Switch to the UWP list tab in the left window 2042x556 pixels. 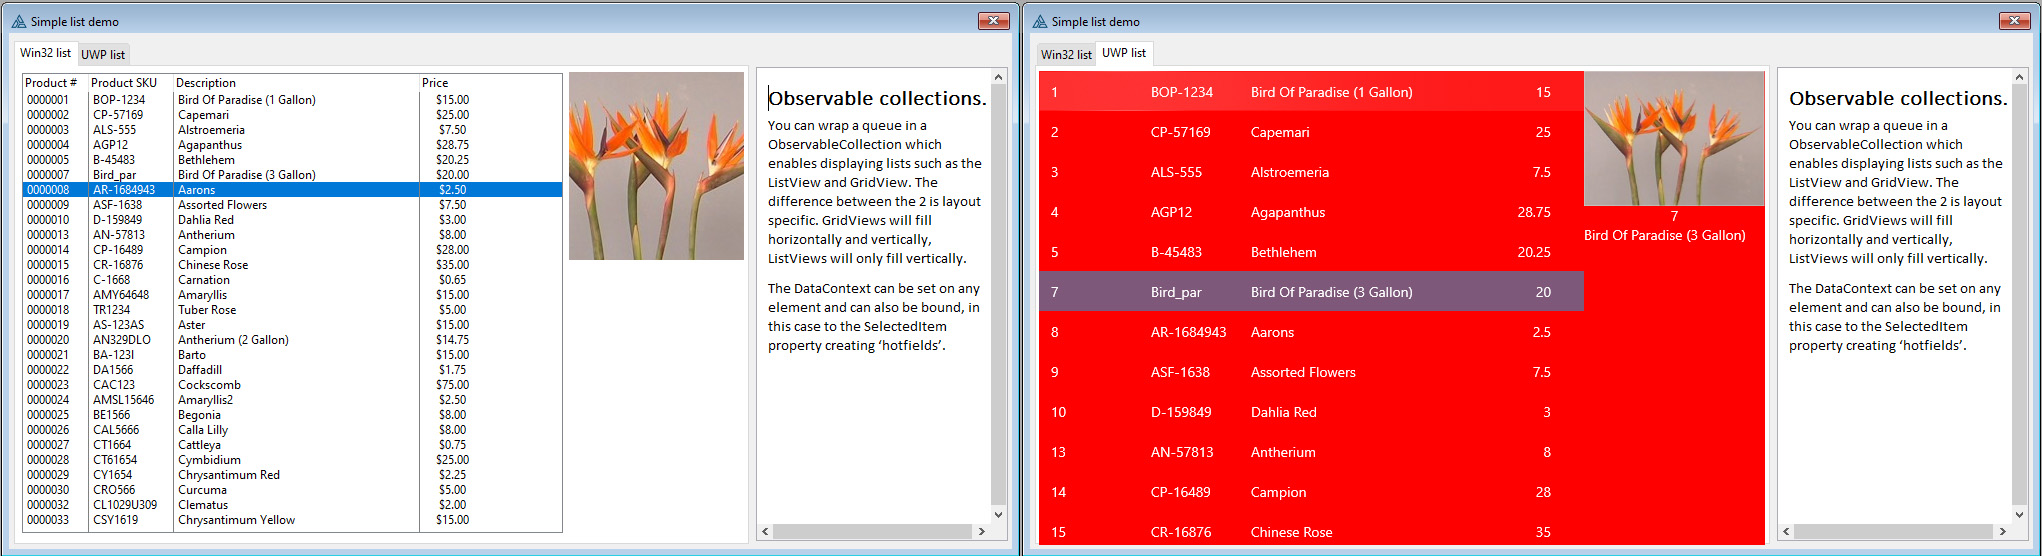[103, 55]
